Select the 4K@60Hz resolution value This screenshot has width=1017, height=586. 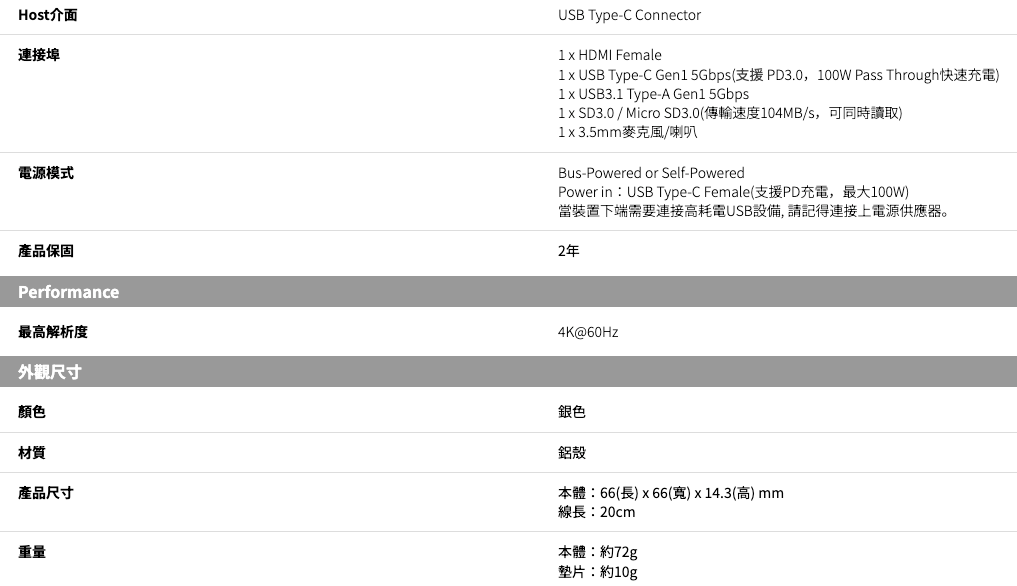point(588,332)
